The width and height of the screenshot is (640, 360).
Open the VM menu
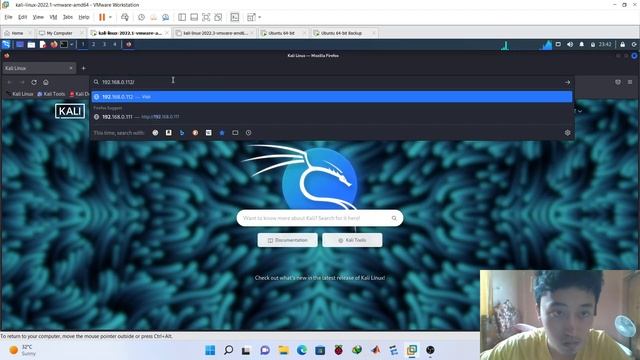pos(53,17)
